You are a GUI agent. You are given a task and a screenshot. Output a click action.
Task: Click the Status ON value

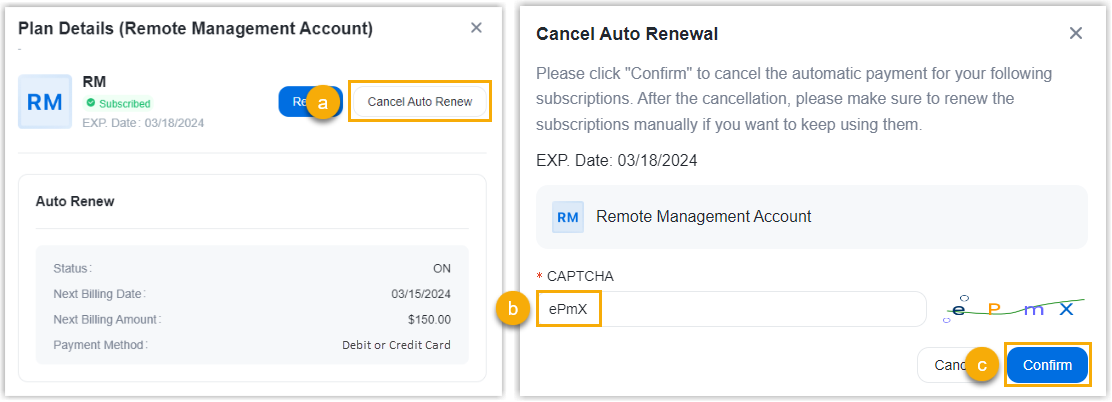coord(441,268)
